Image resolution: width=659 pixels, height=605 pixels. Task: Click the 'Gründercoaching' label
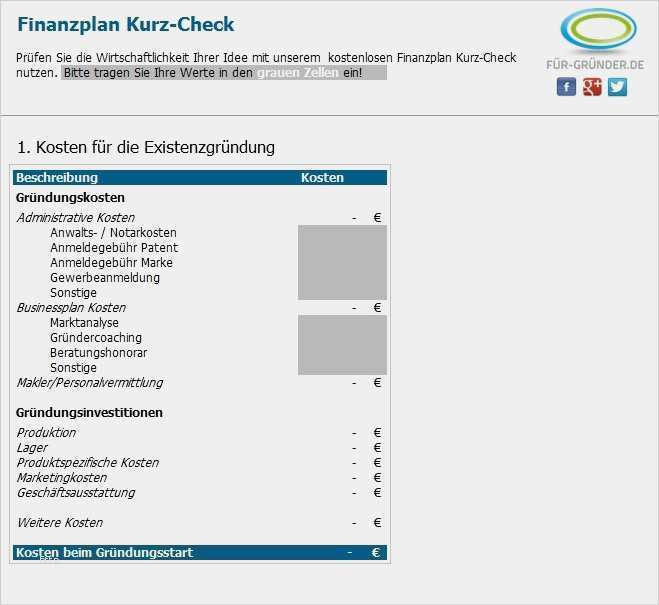point(96,338)
